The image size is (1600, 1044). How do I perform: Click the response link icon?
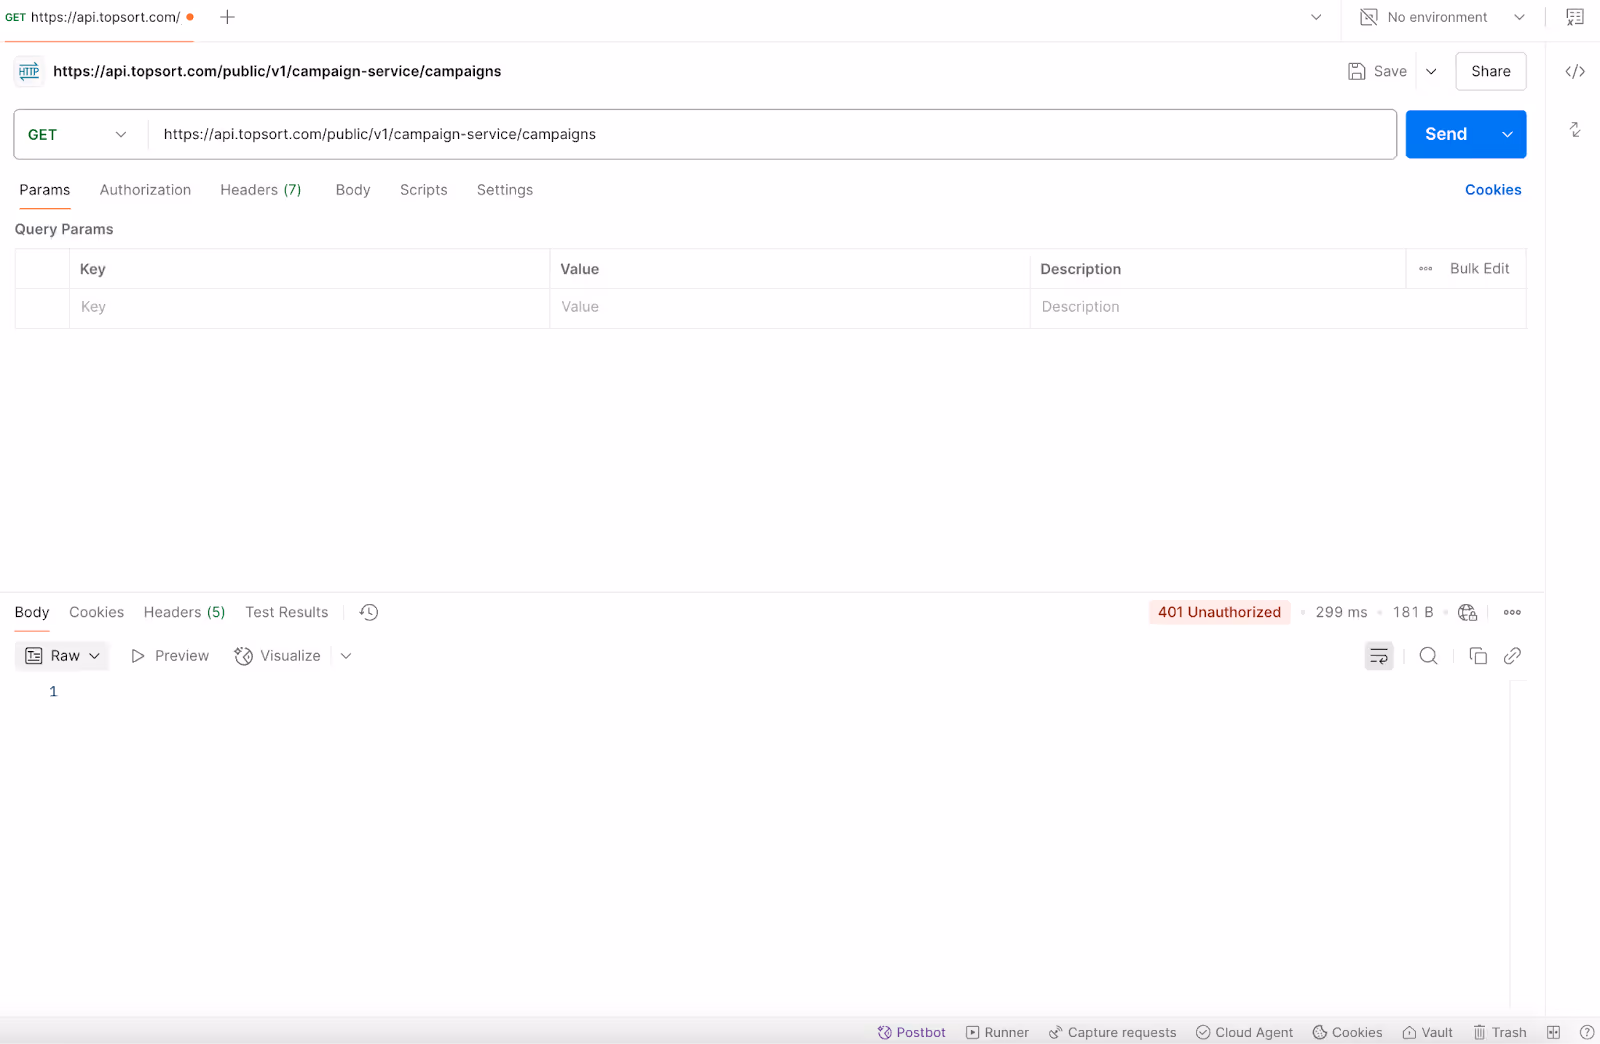(1512, 656)
